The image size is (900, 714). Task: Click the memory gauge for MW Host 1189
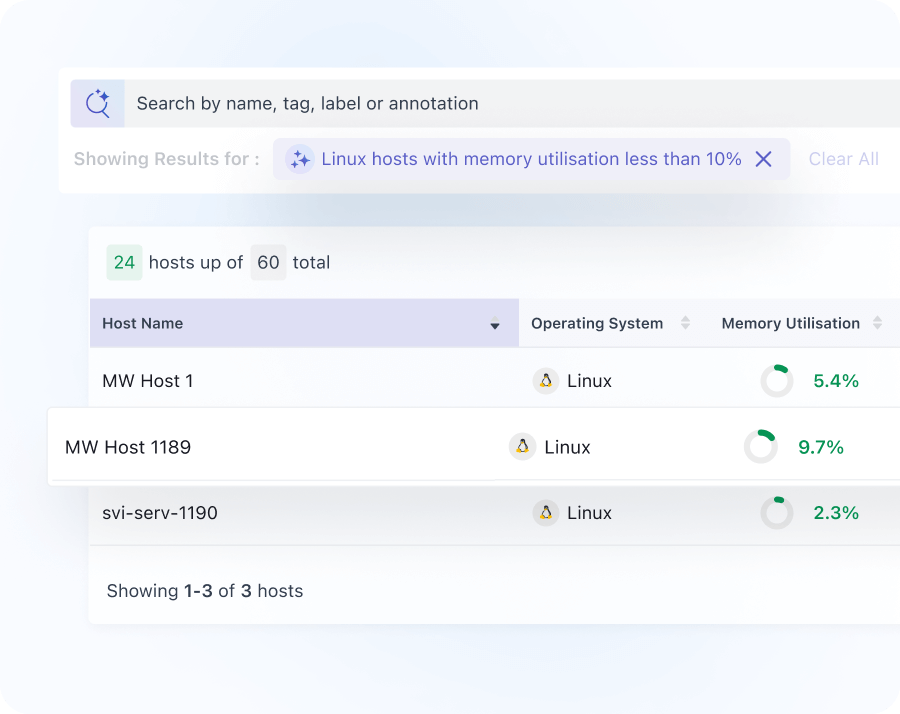[x=761, y=447]
